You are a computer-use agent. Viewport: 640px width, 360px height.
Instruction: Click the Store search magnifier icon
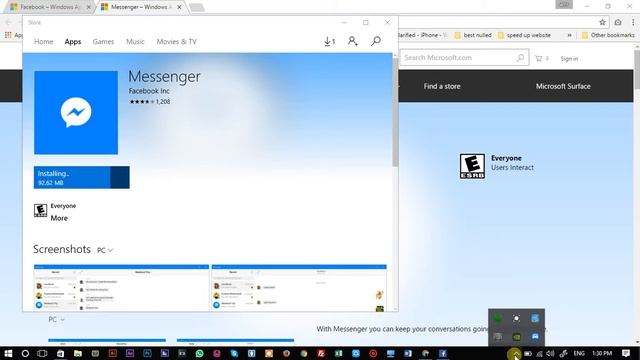click(x=376, y=41)
